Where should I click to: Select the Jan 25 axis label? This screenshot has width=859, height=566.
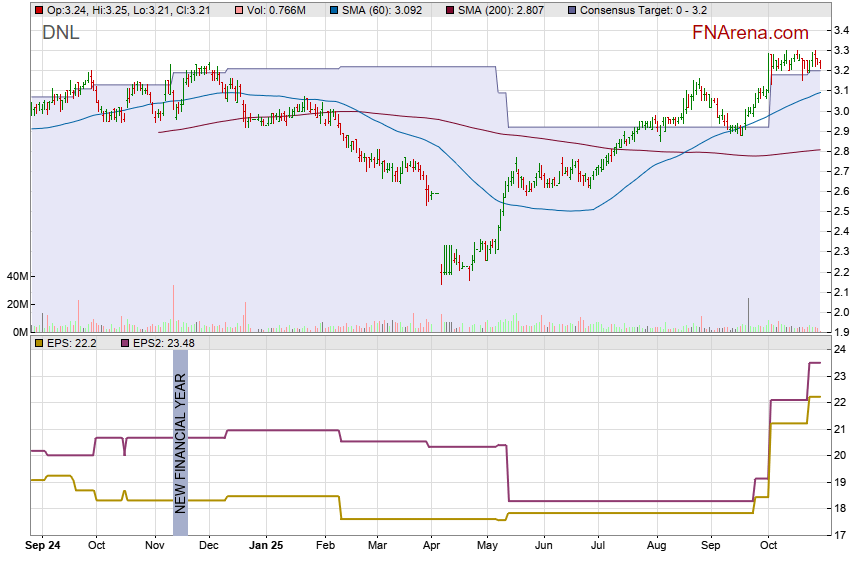pyautogui.click(x=266, y=547)
